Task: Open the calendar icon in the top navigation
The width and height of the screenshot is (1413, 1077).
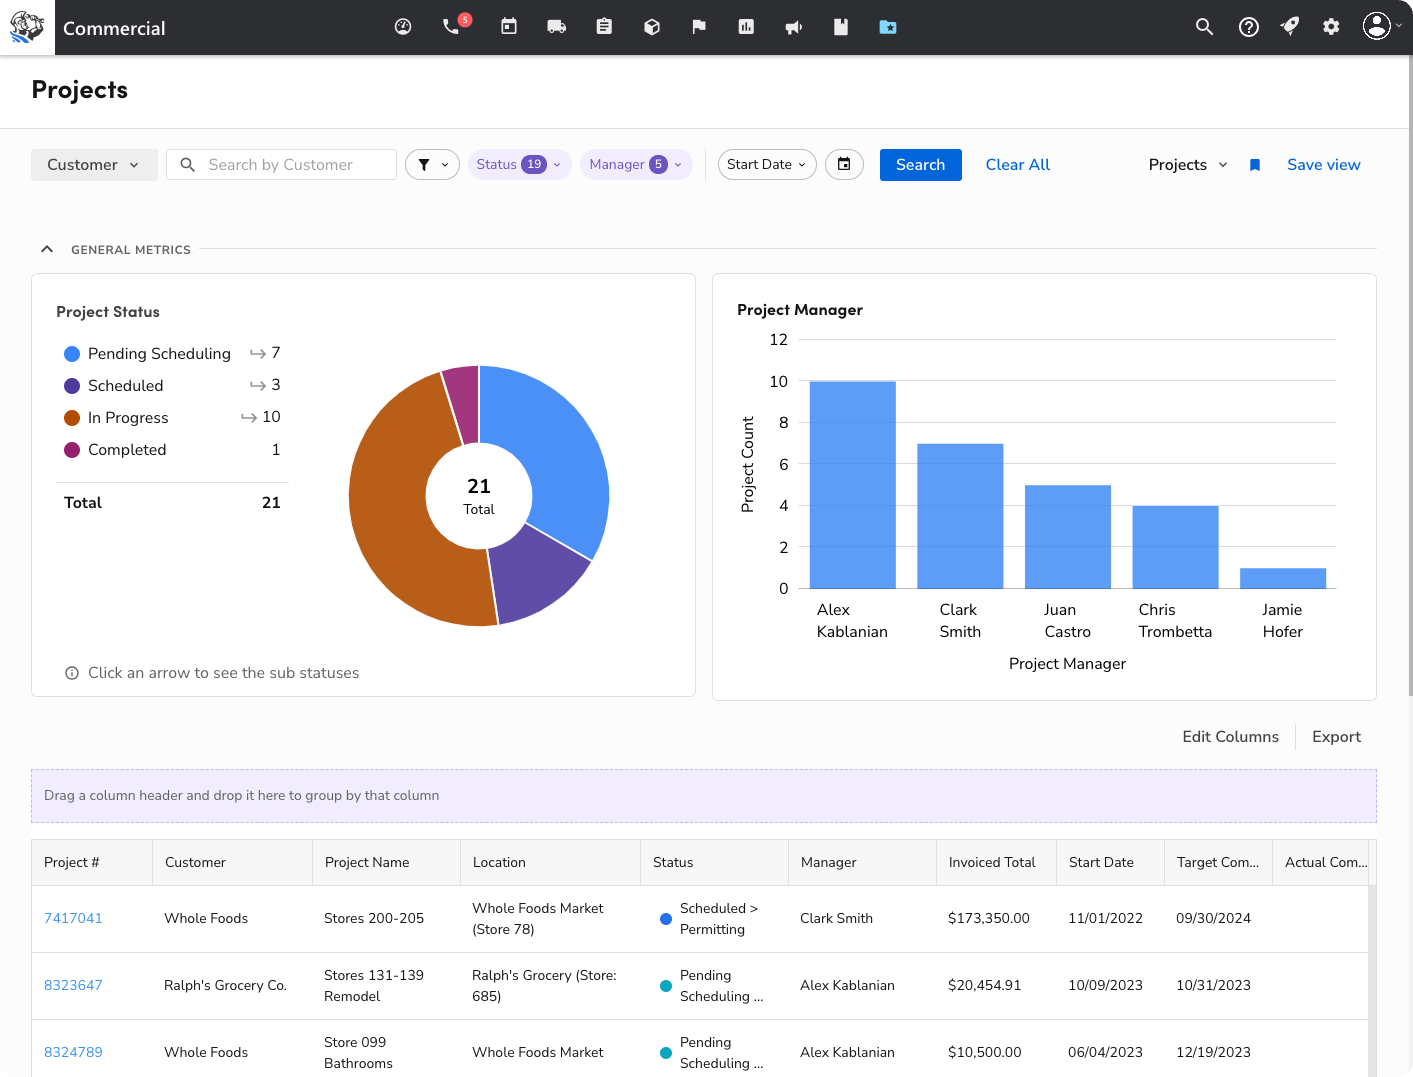Action: tap(508, 27)
